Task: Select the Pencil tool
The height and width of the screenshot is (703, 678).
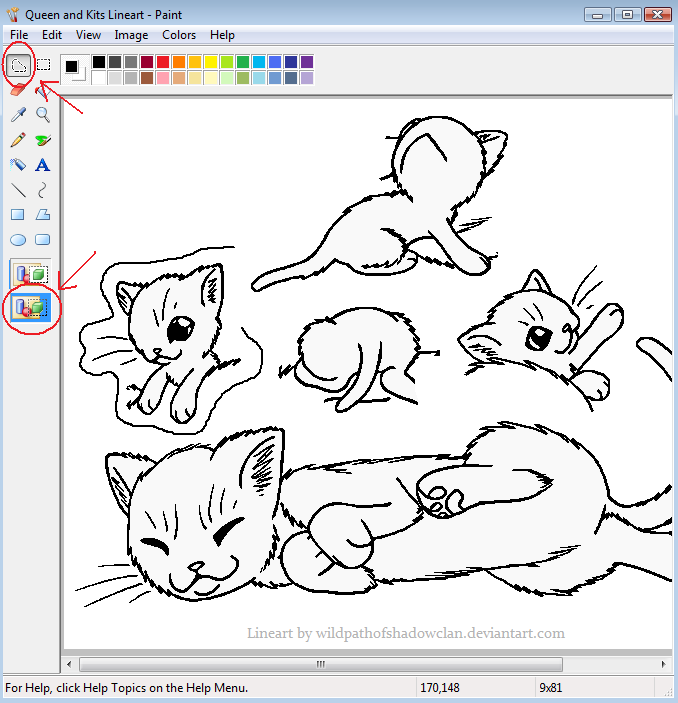Action: 18,140
